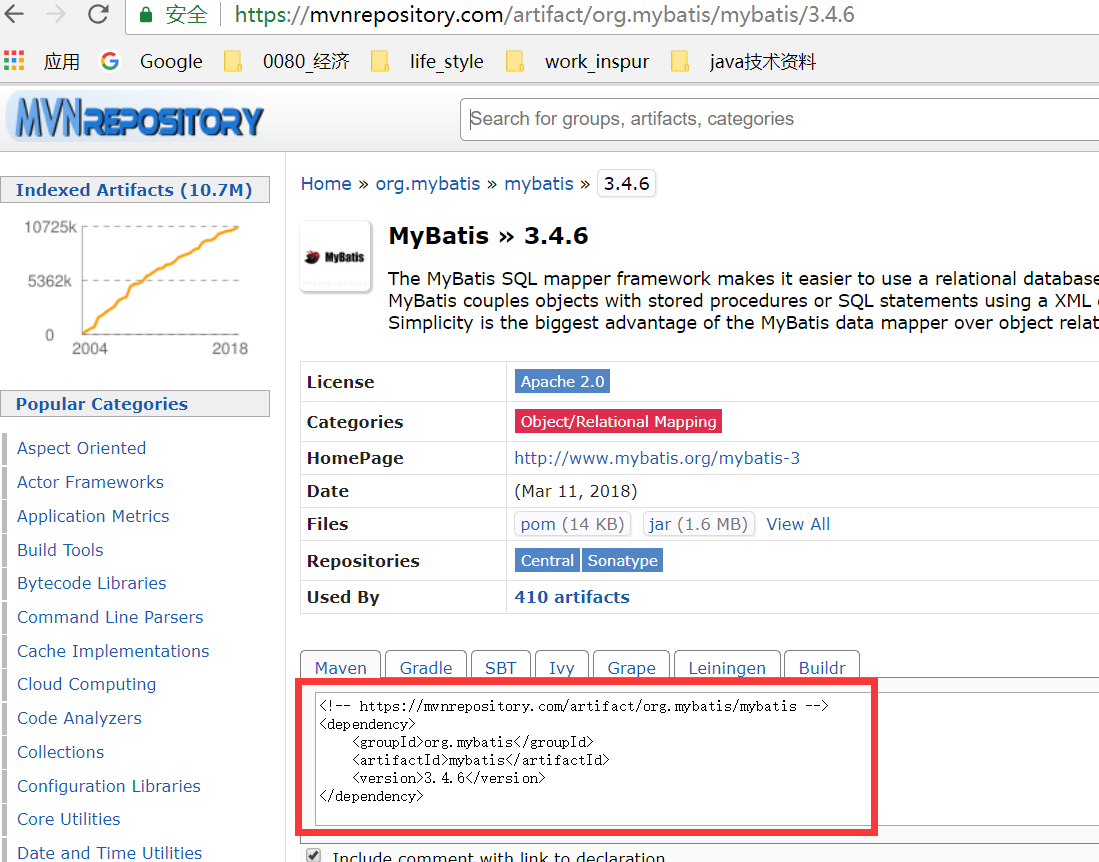The height and width of the screenshot is (862, 1099).
Task: Switch to the Leiningen tab
Action: click(x=727, y=667)
